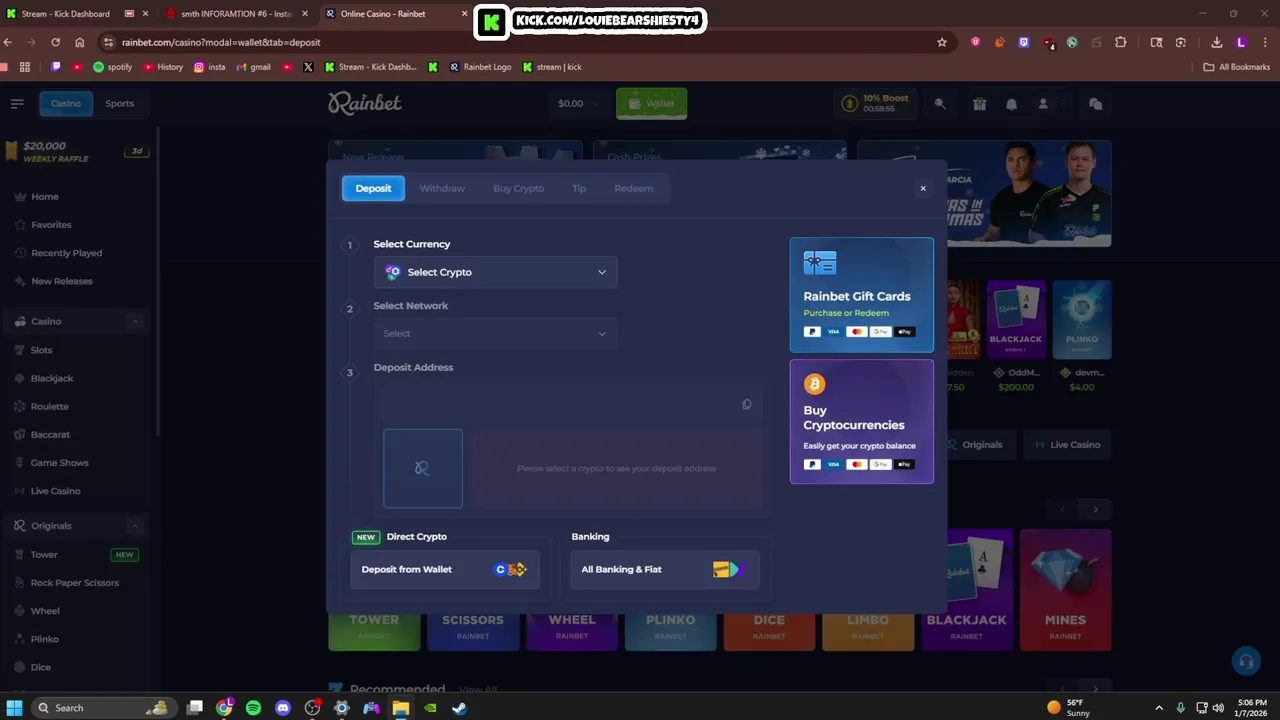This screenshot has height=720, width=1280.
Task: Open spotify bookmark in bookmarks bar
Action: (112, 67)
